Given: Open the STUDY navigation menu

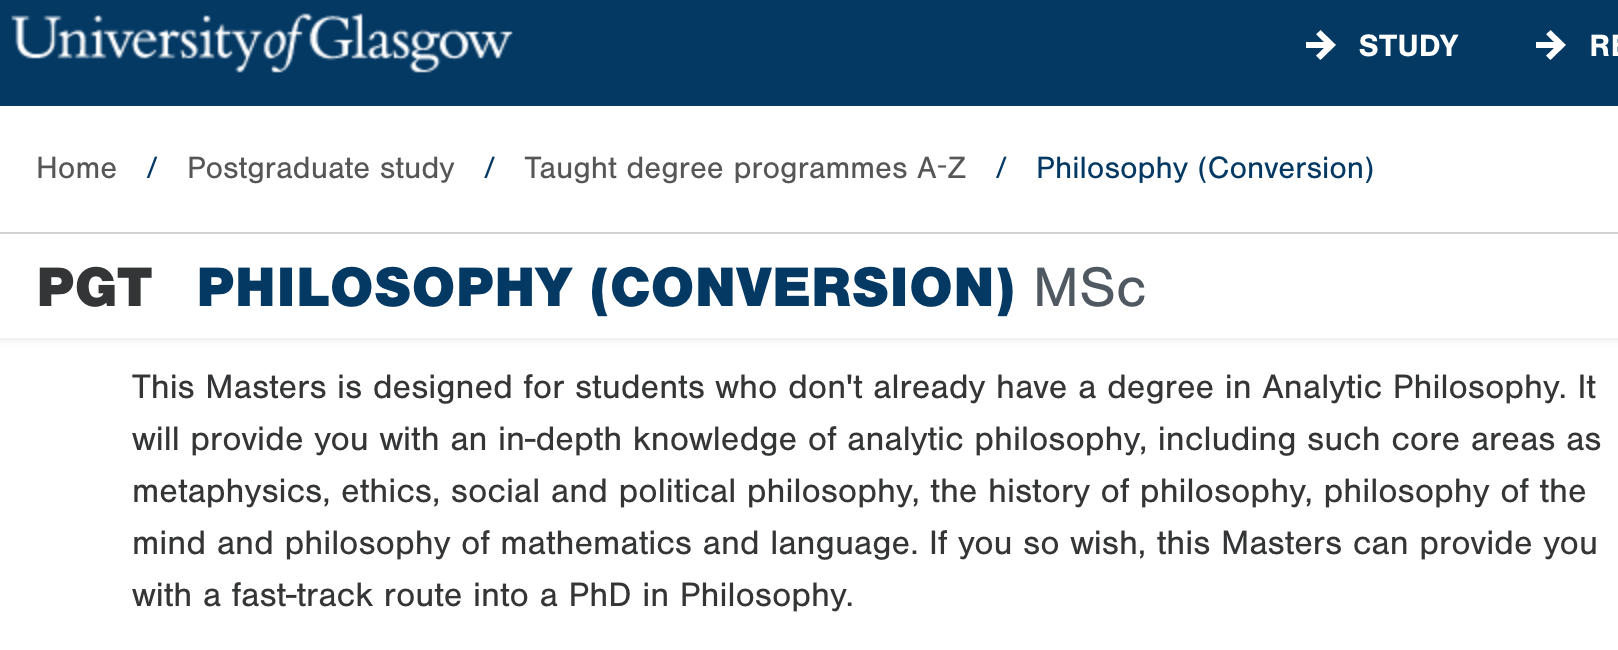Looking at the screenshot, I should 1408,45.
